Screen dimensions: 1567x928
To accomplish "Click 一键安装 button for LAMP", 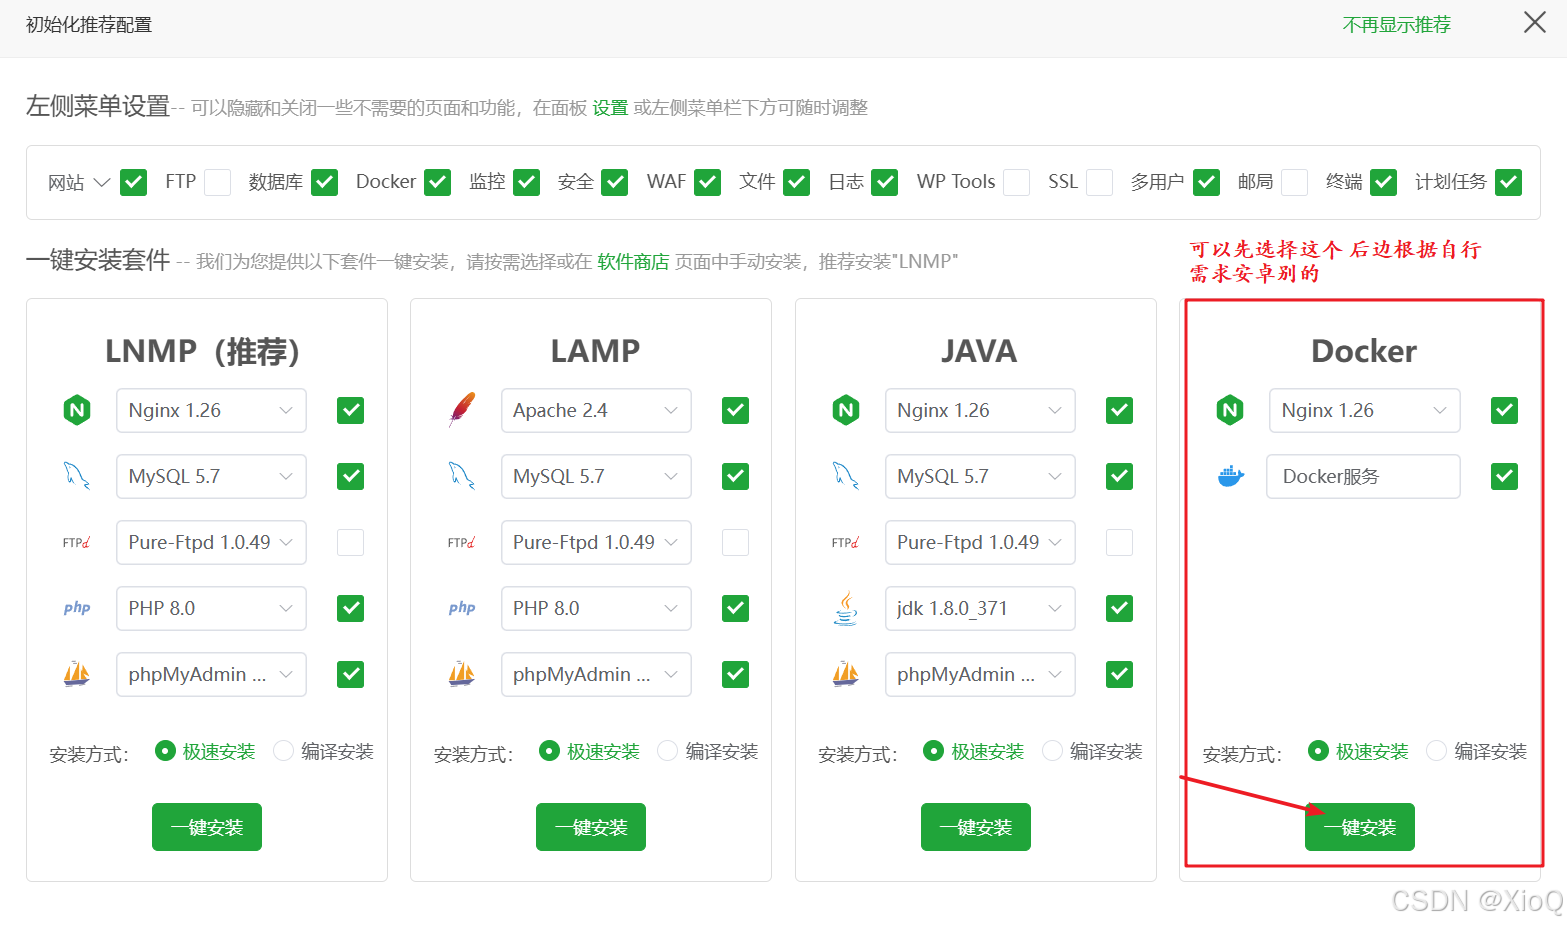I will (591, 827).
